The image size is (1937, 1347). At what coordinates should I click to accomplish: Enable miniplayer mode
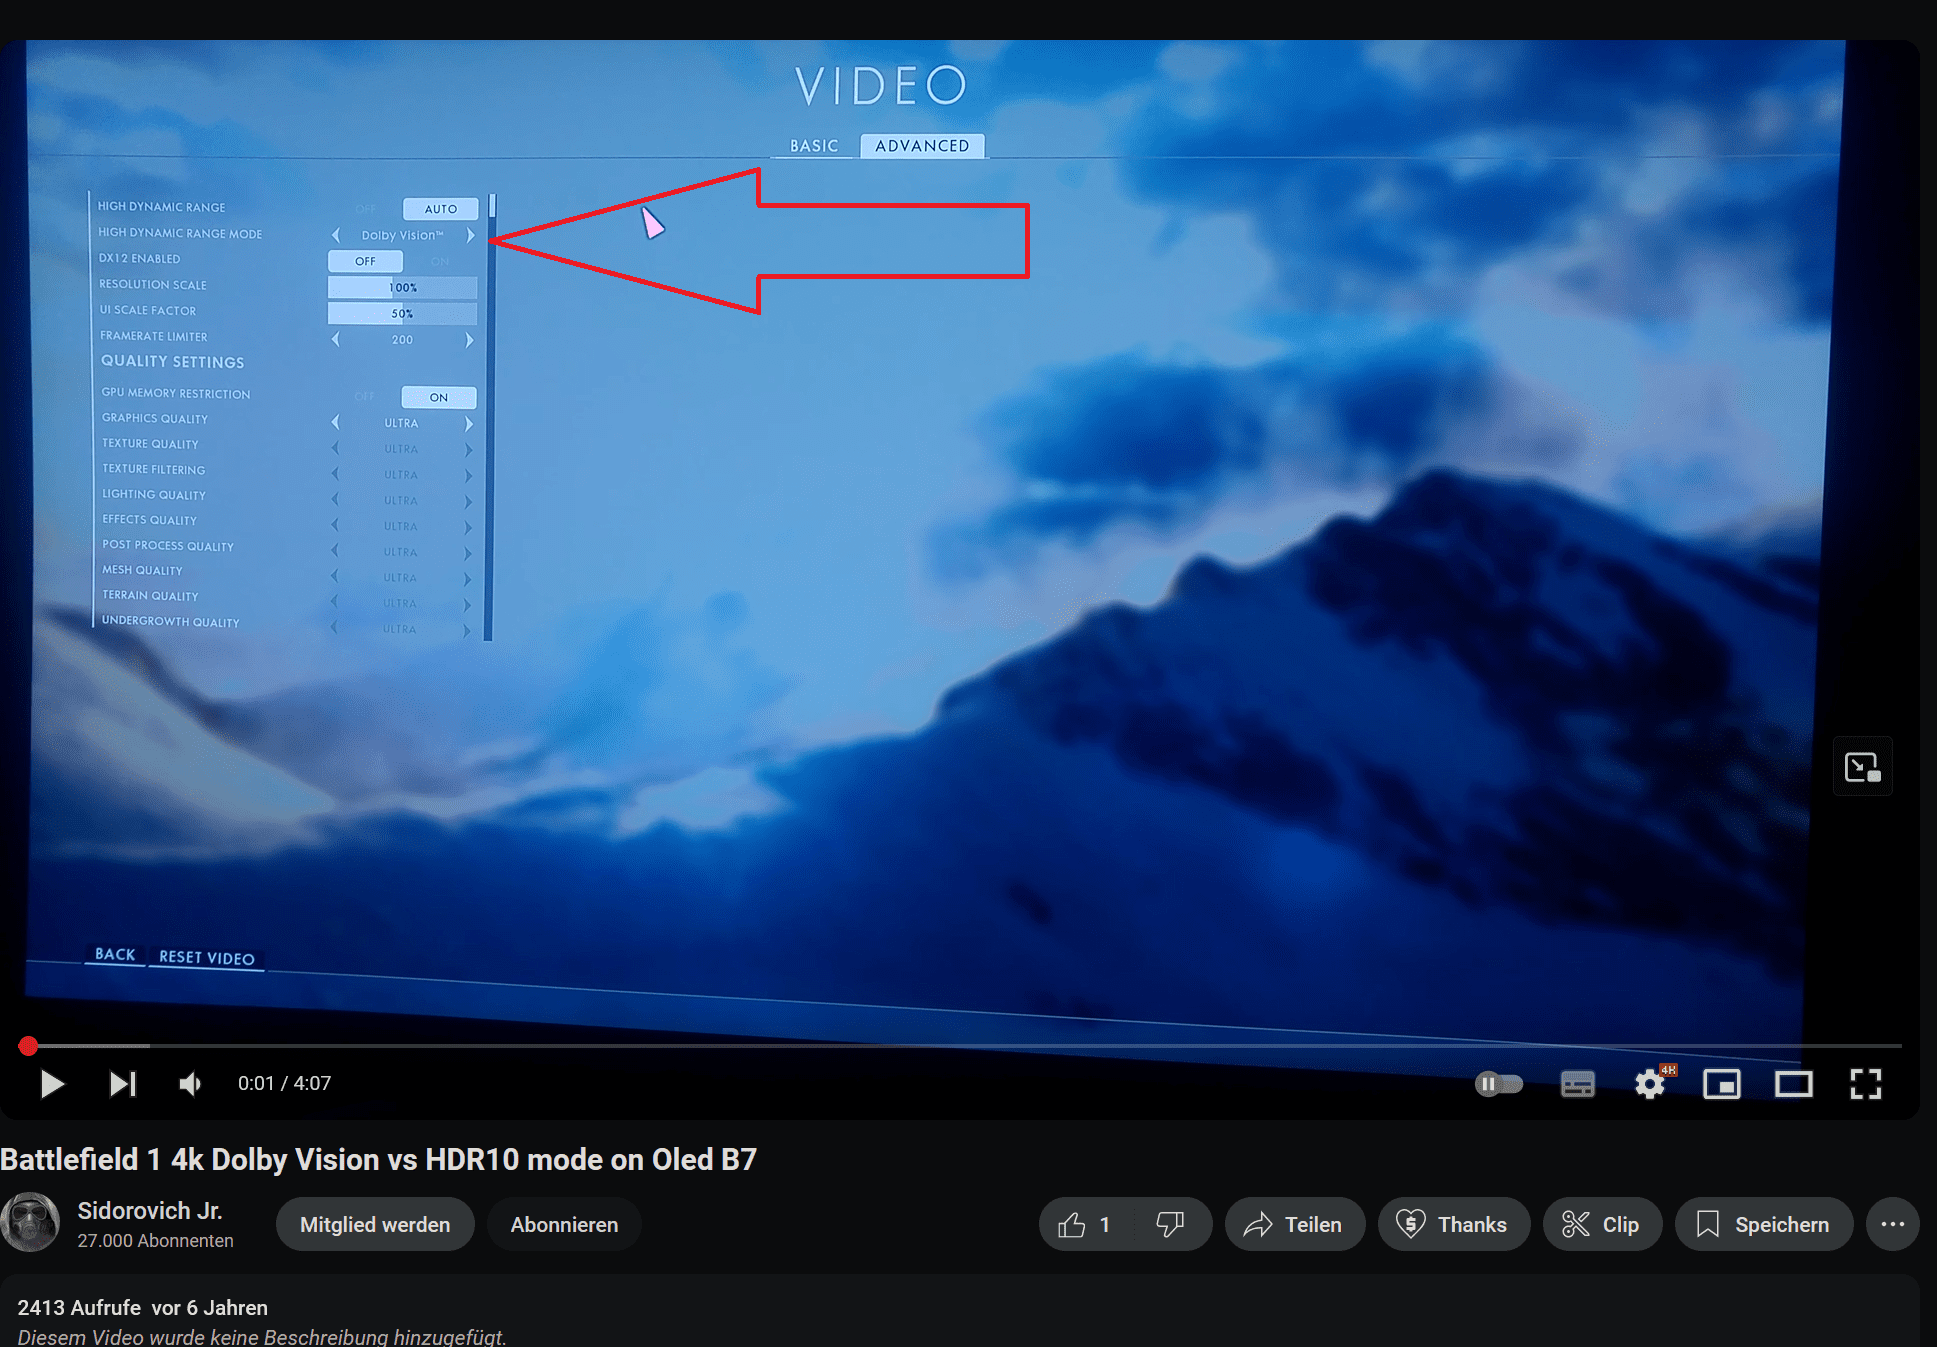(1722, 1084)
